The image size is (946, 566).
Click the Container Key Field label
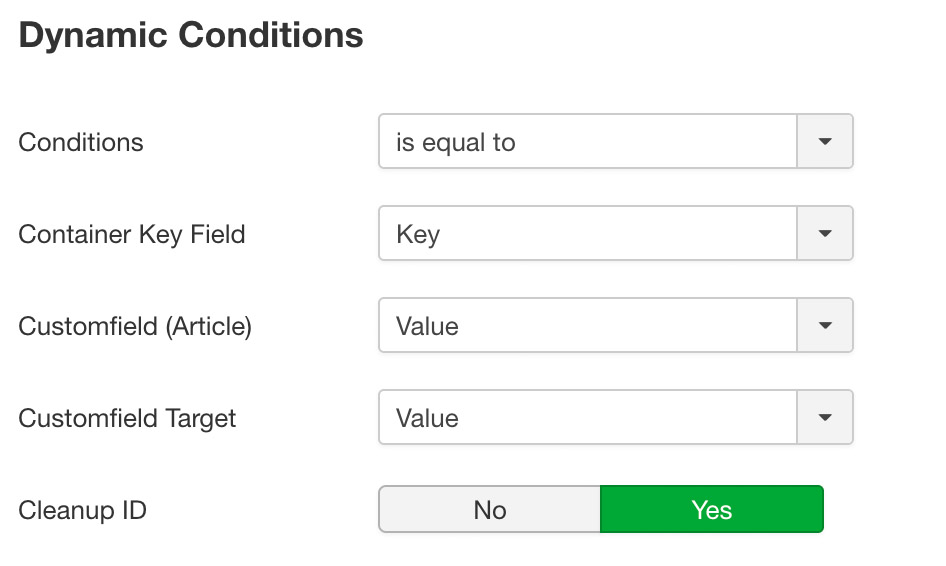132,235
